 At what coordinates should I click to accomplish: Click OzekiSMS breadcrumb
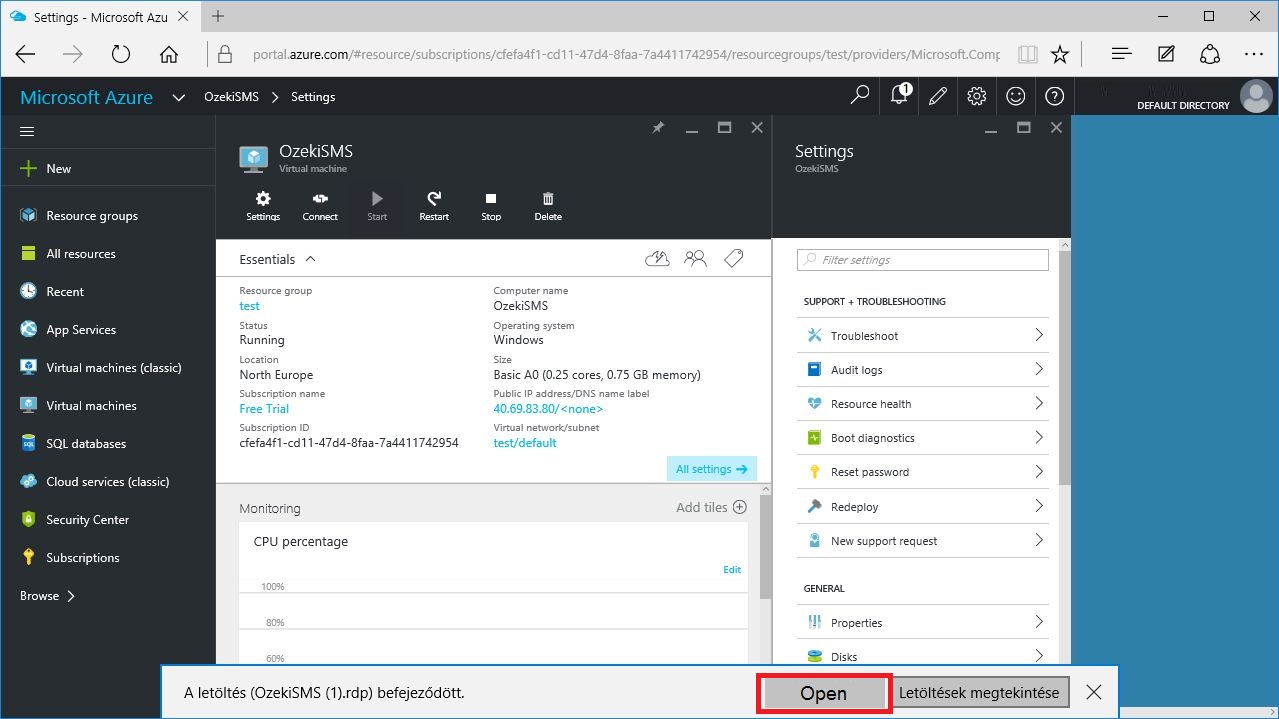[231, 97]
